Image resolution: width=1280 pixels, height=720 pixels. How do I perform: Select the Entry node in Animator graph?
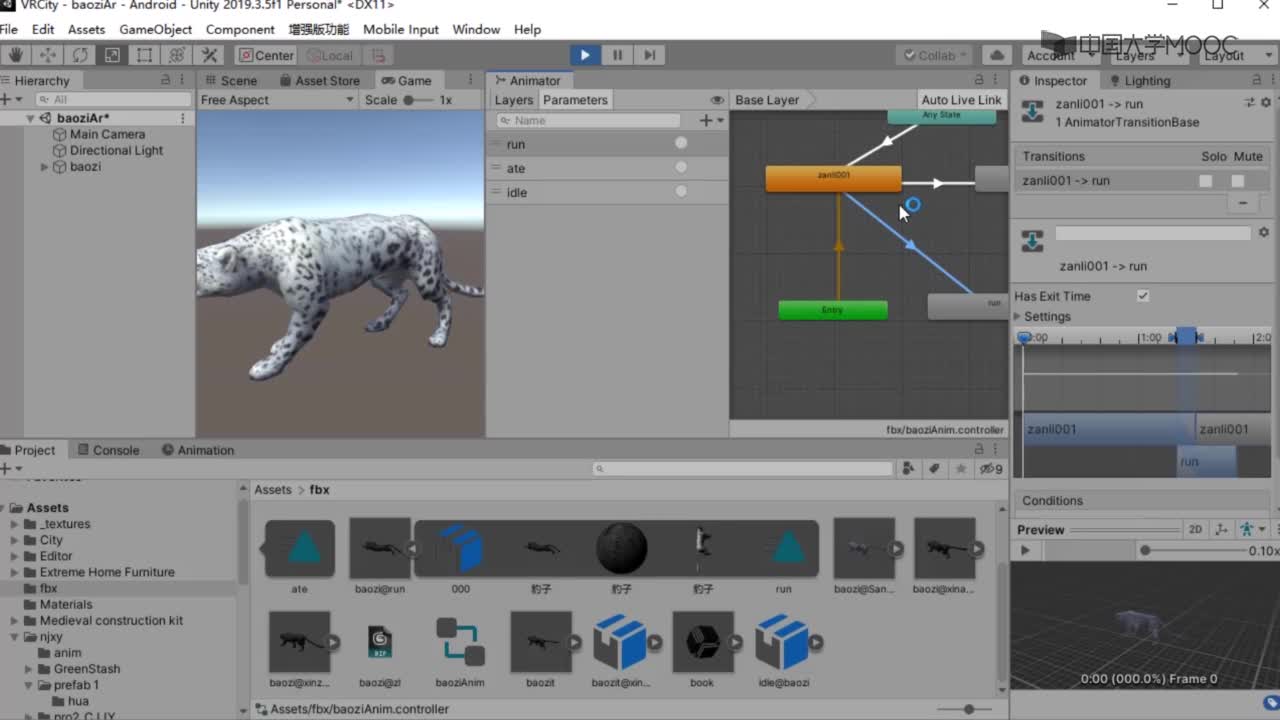pos(833,310)
